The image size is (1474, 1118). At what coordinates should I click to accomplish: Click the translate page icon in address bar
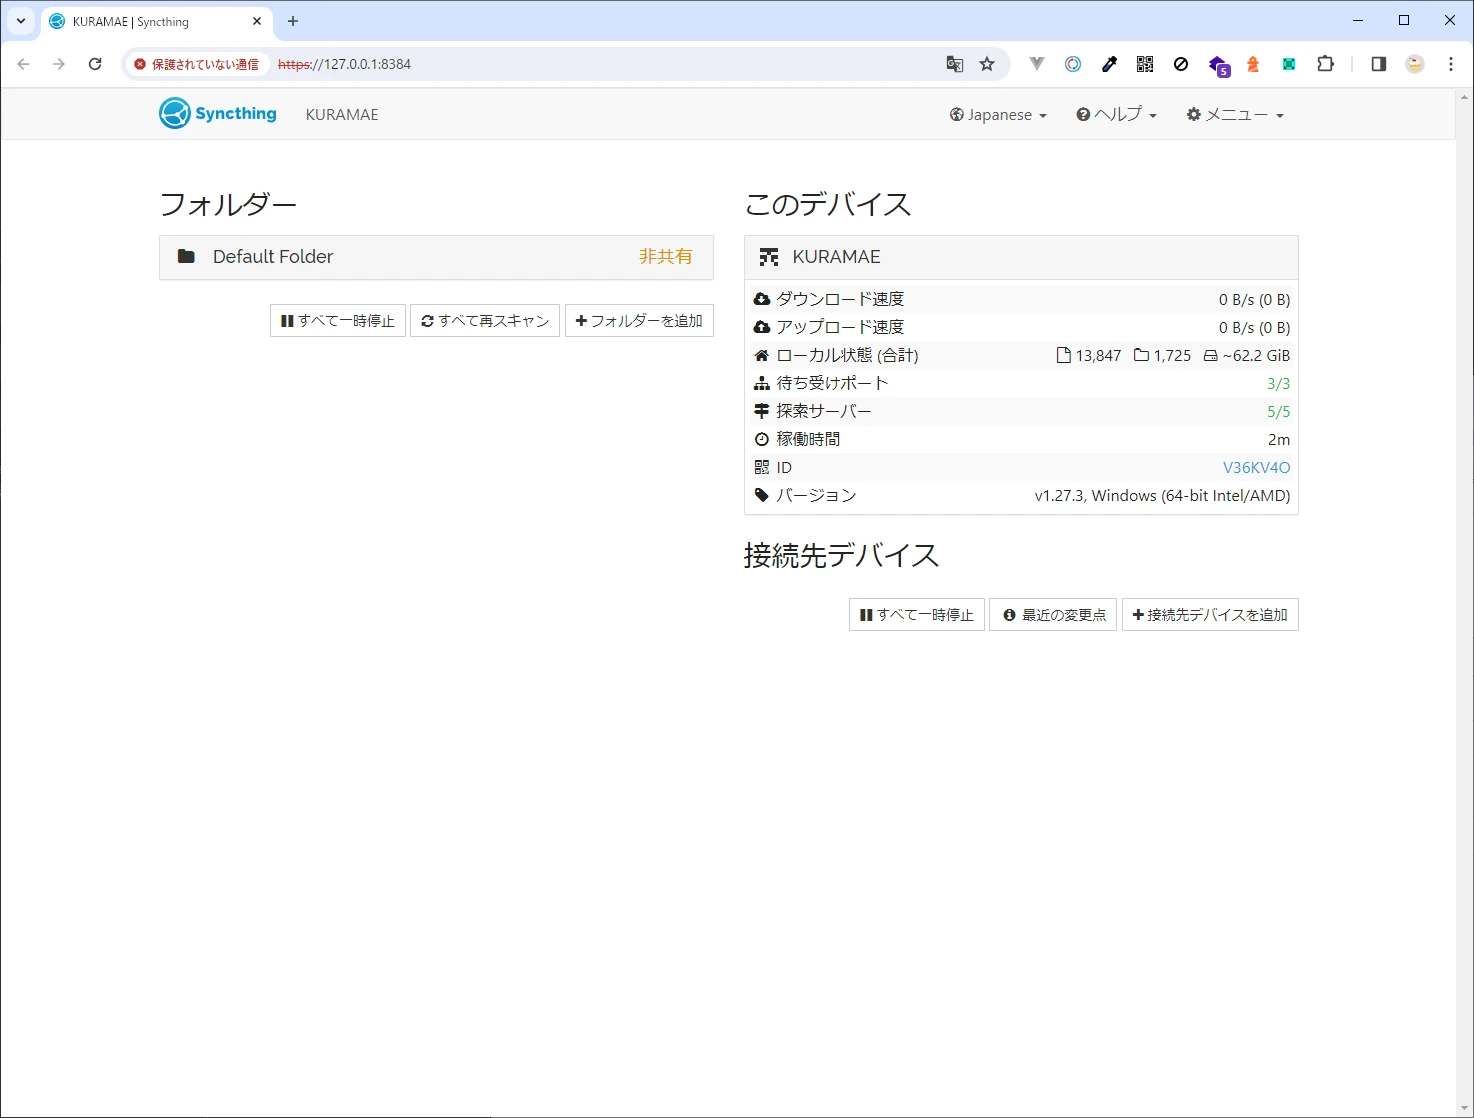pyautogui.click(x=955, y=64)
